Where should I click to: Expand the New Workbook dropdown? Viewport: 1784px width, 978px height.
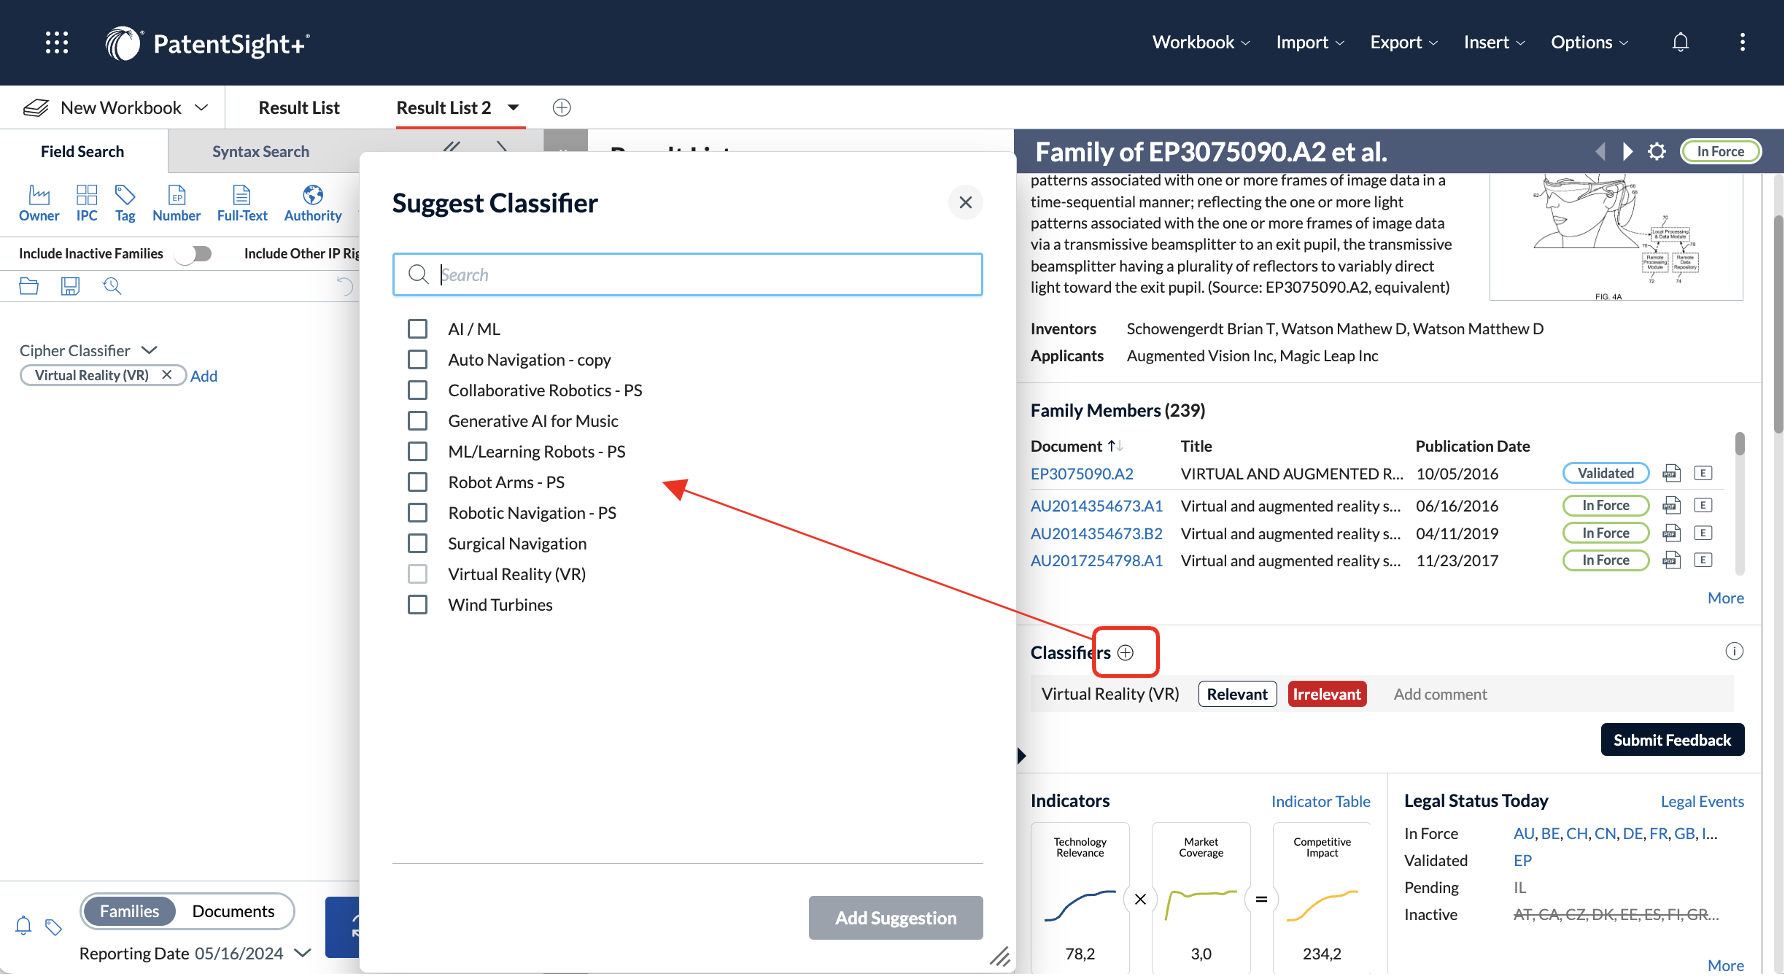tap(201, 107)
